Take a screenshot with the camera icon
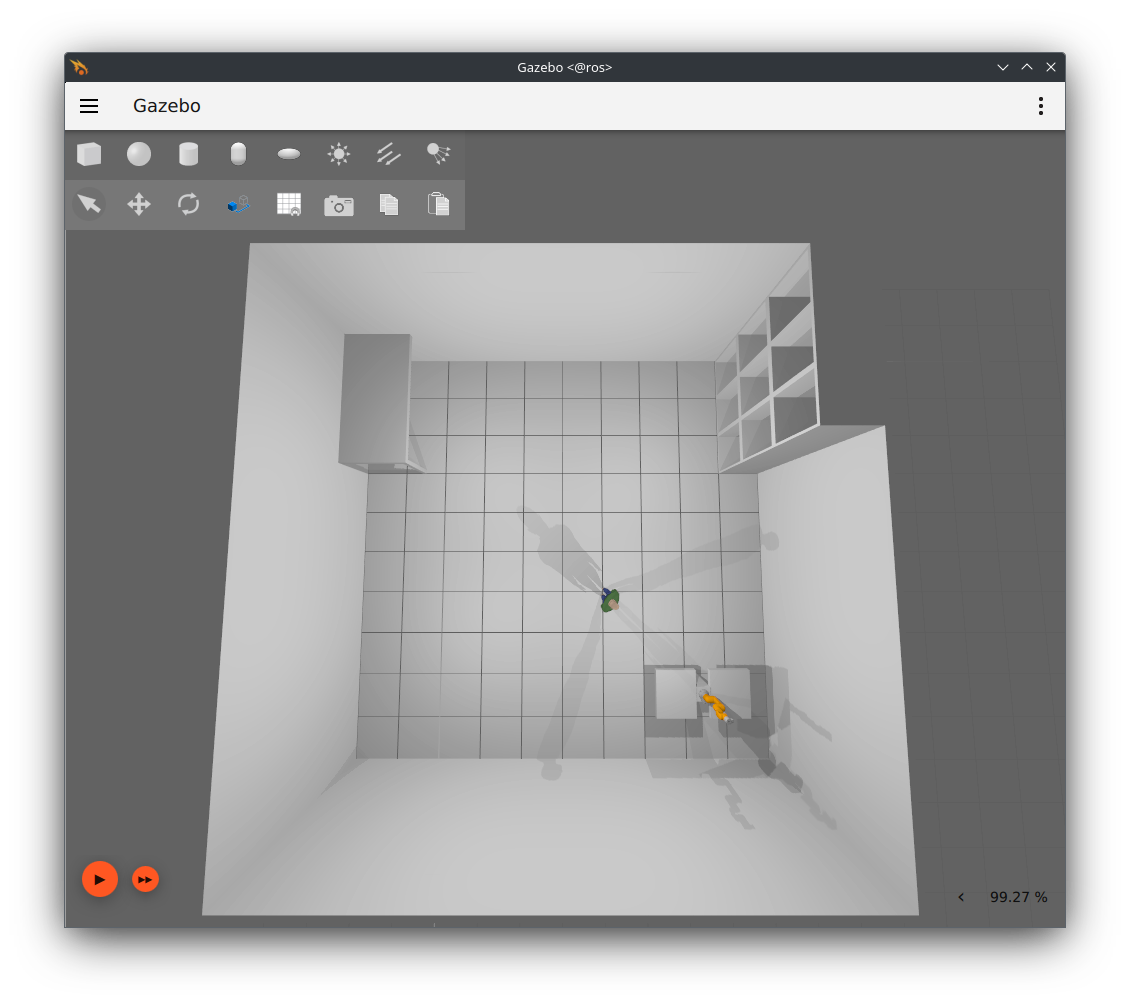This screenshot has height=1004, width=1130. [339, 205]
